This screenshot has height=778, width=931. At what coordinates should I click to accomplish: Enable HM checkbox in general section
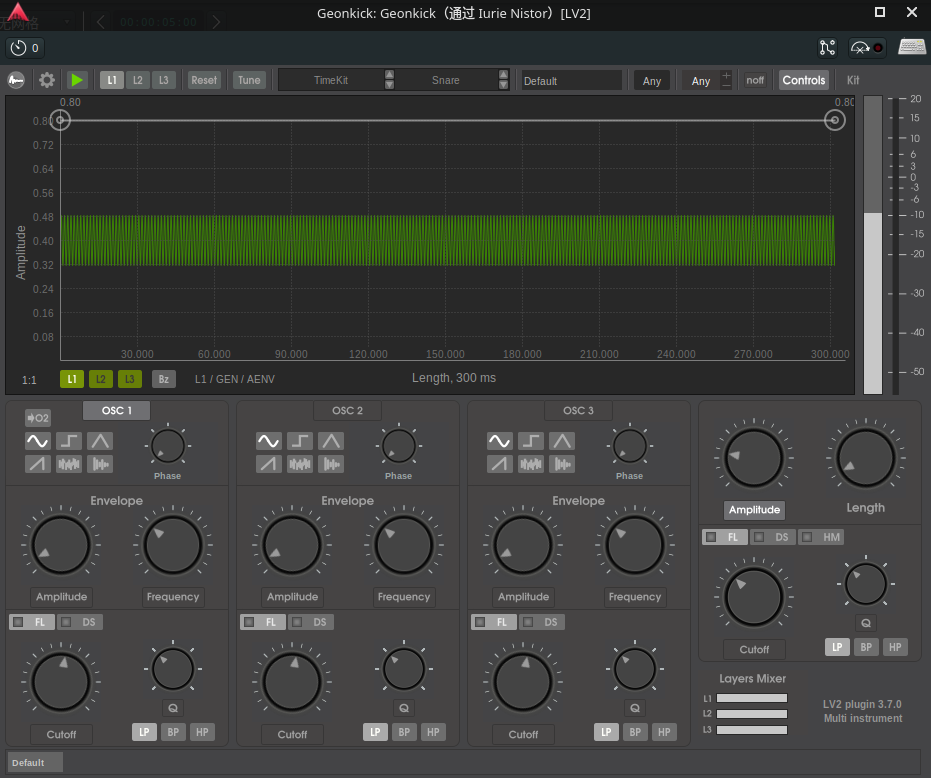[x=807, y=537]
